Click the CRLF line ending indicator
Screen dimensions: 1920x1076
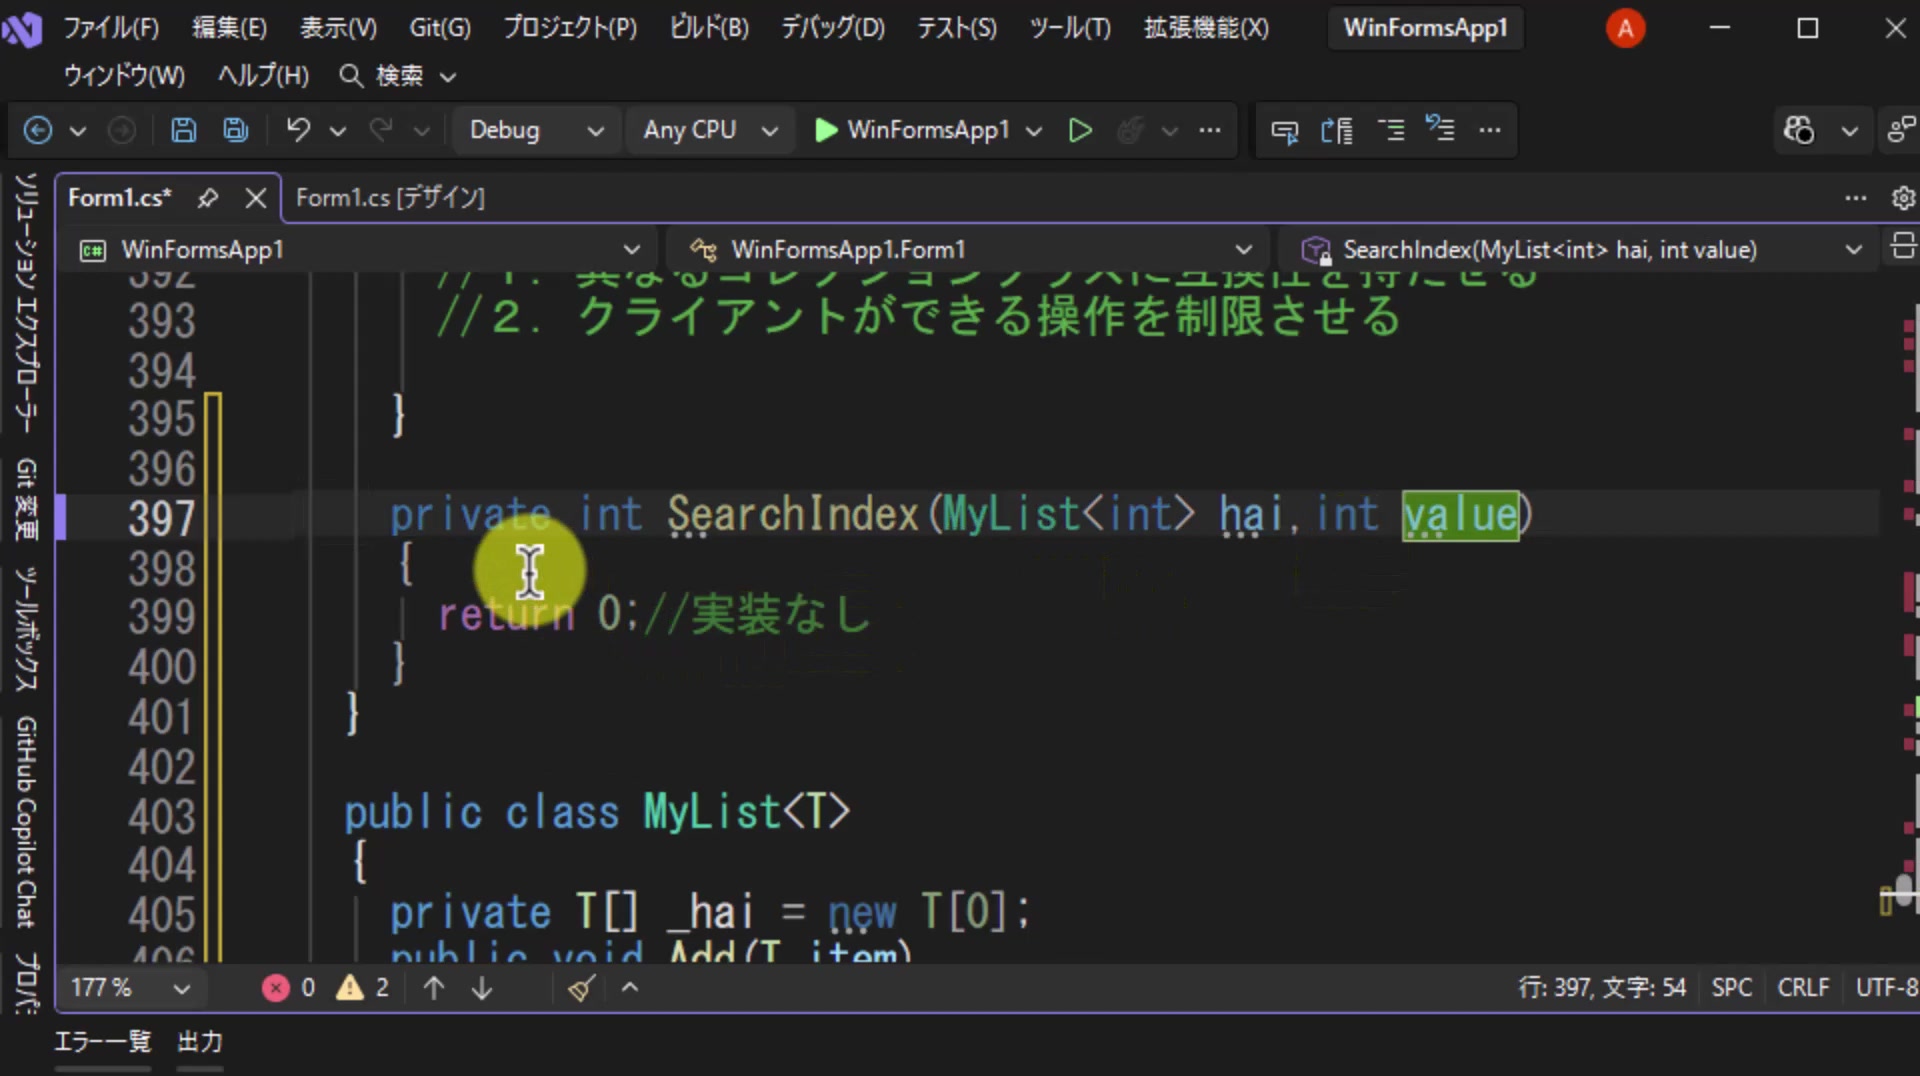(1803, 988)
